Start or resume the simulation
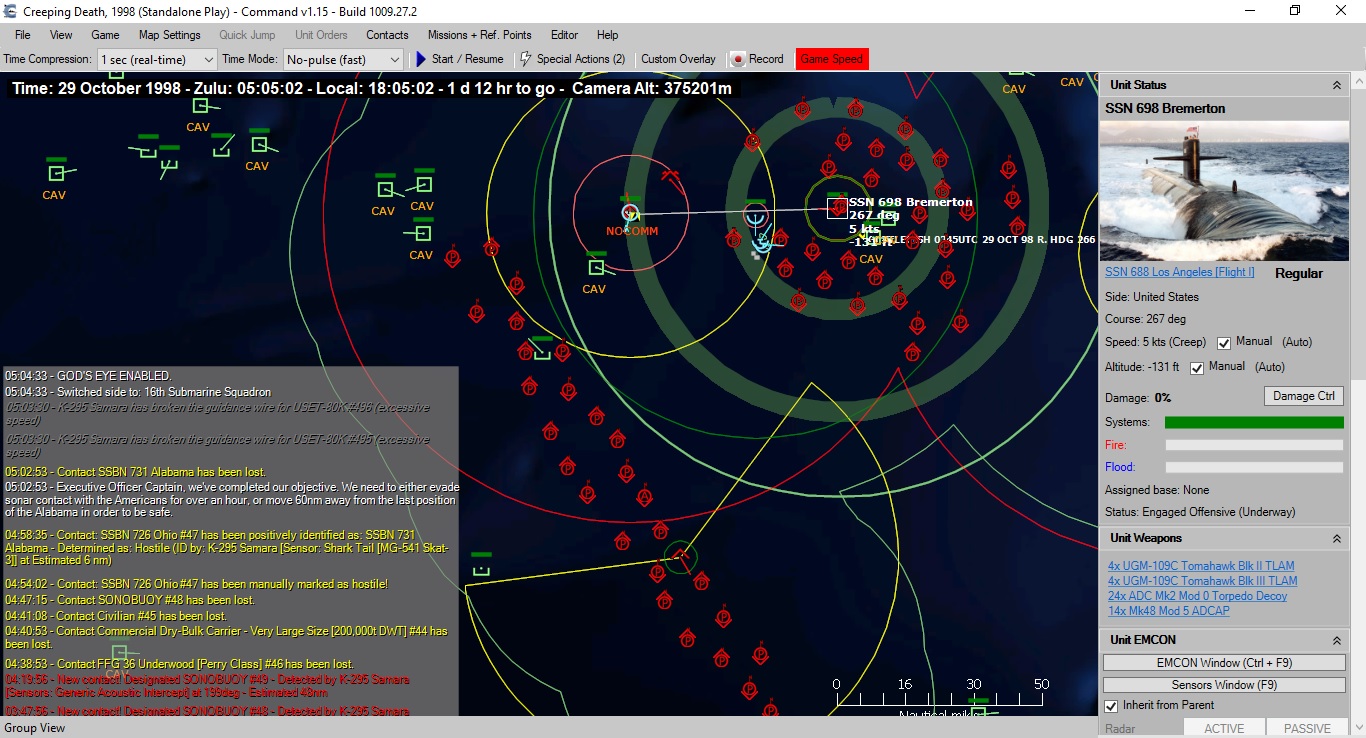Image resolution: width=1366 pixels, height=738 pixels. tap(459, 59)
